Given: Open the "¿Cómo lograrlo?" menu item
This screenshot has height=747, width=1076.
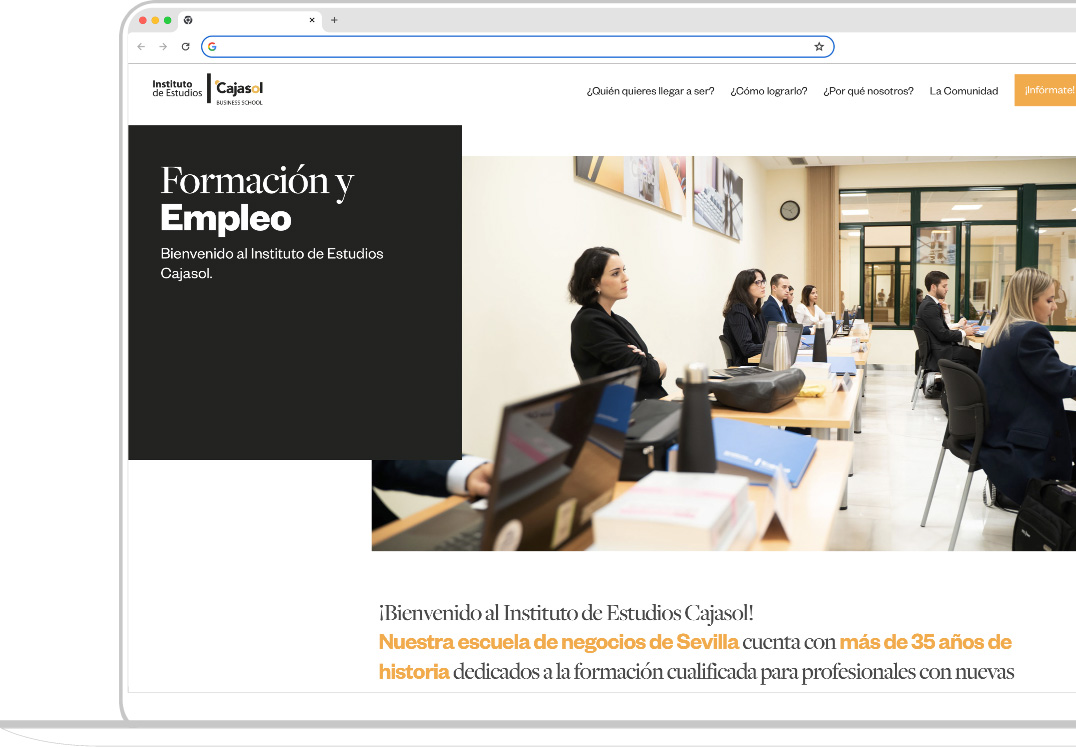Looking at the screenshot, I should [768, 91].
